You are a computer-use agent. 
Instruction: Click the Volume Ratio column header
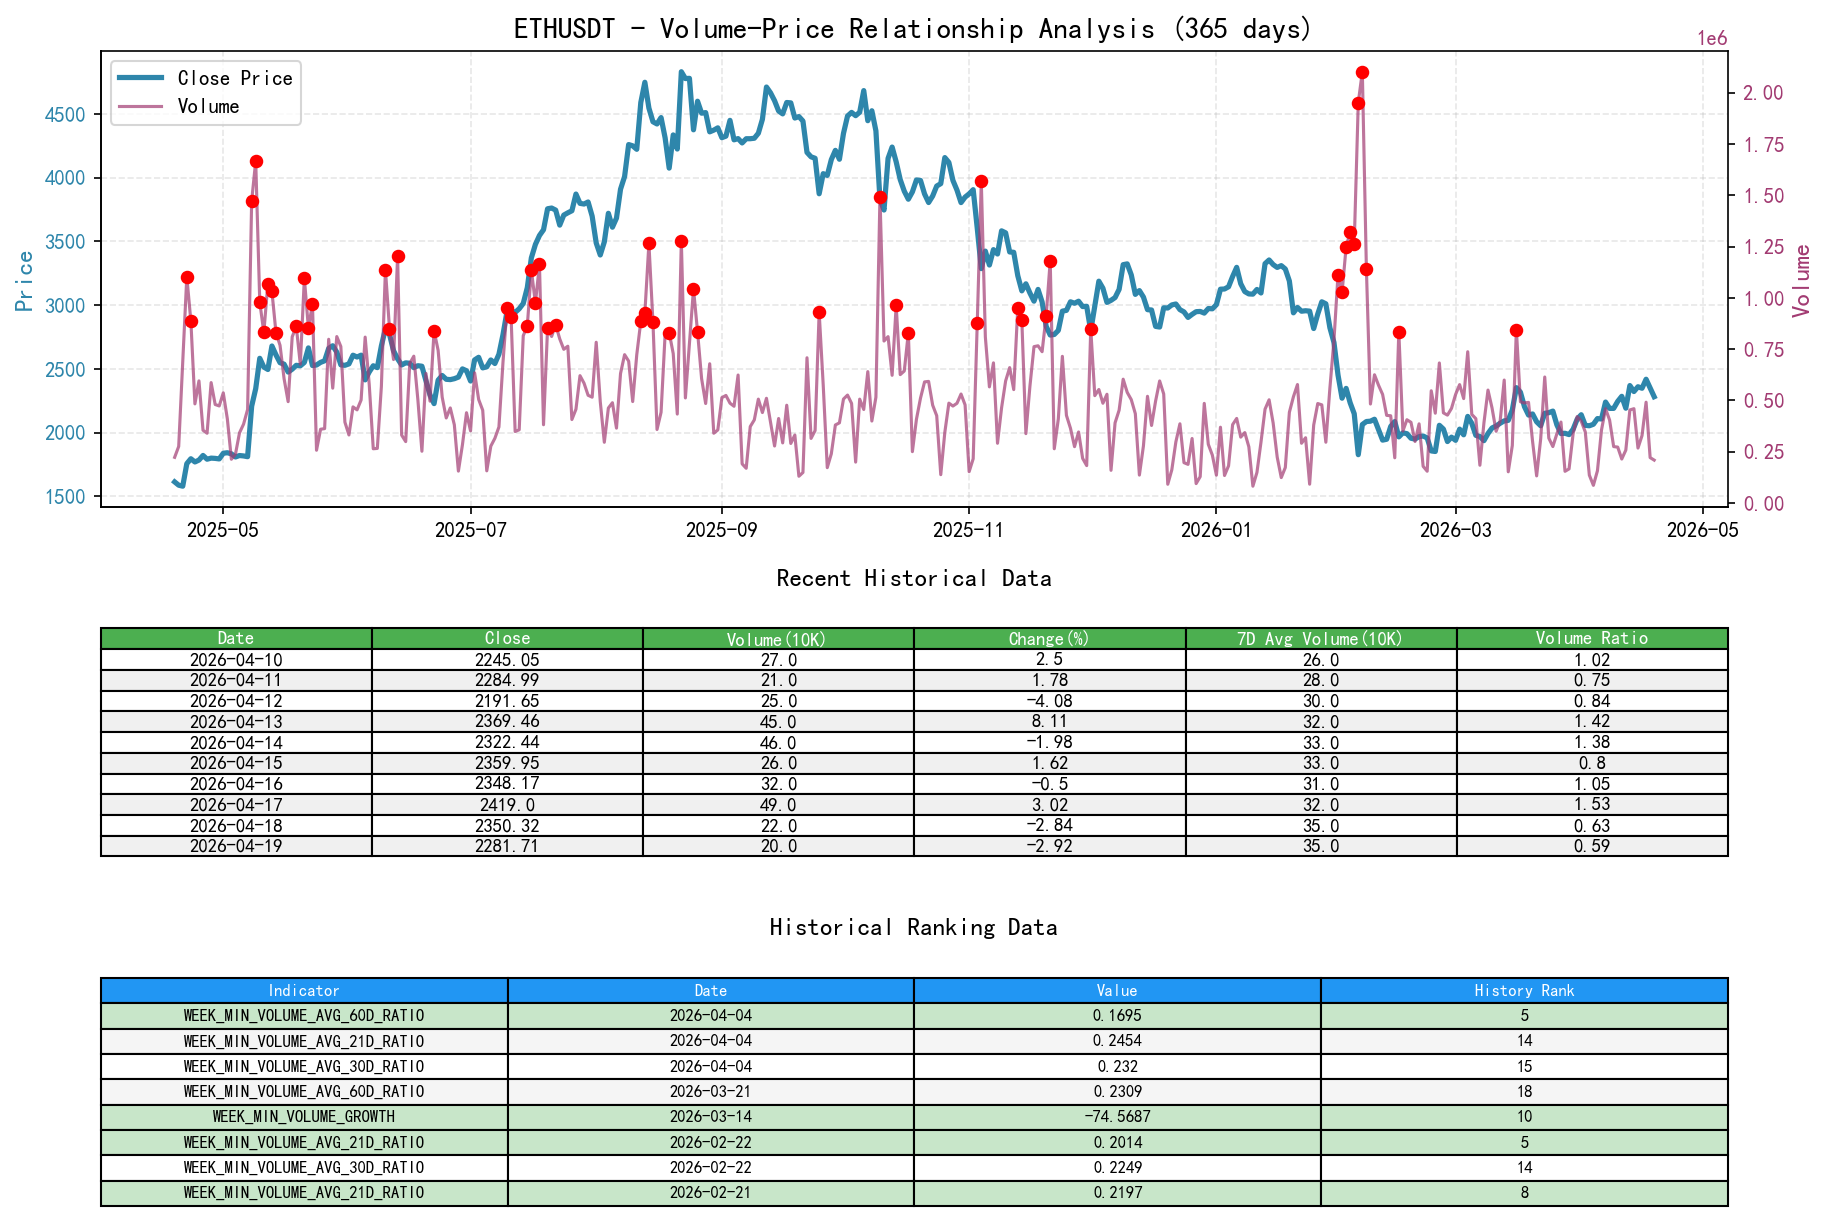click(x=1592, y=638)
